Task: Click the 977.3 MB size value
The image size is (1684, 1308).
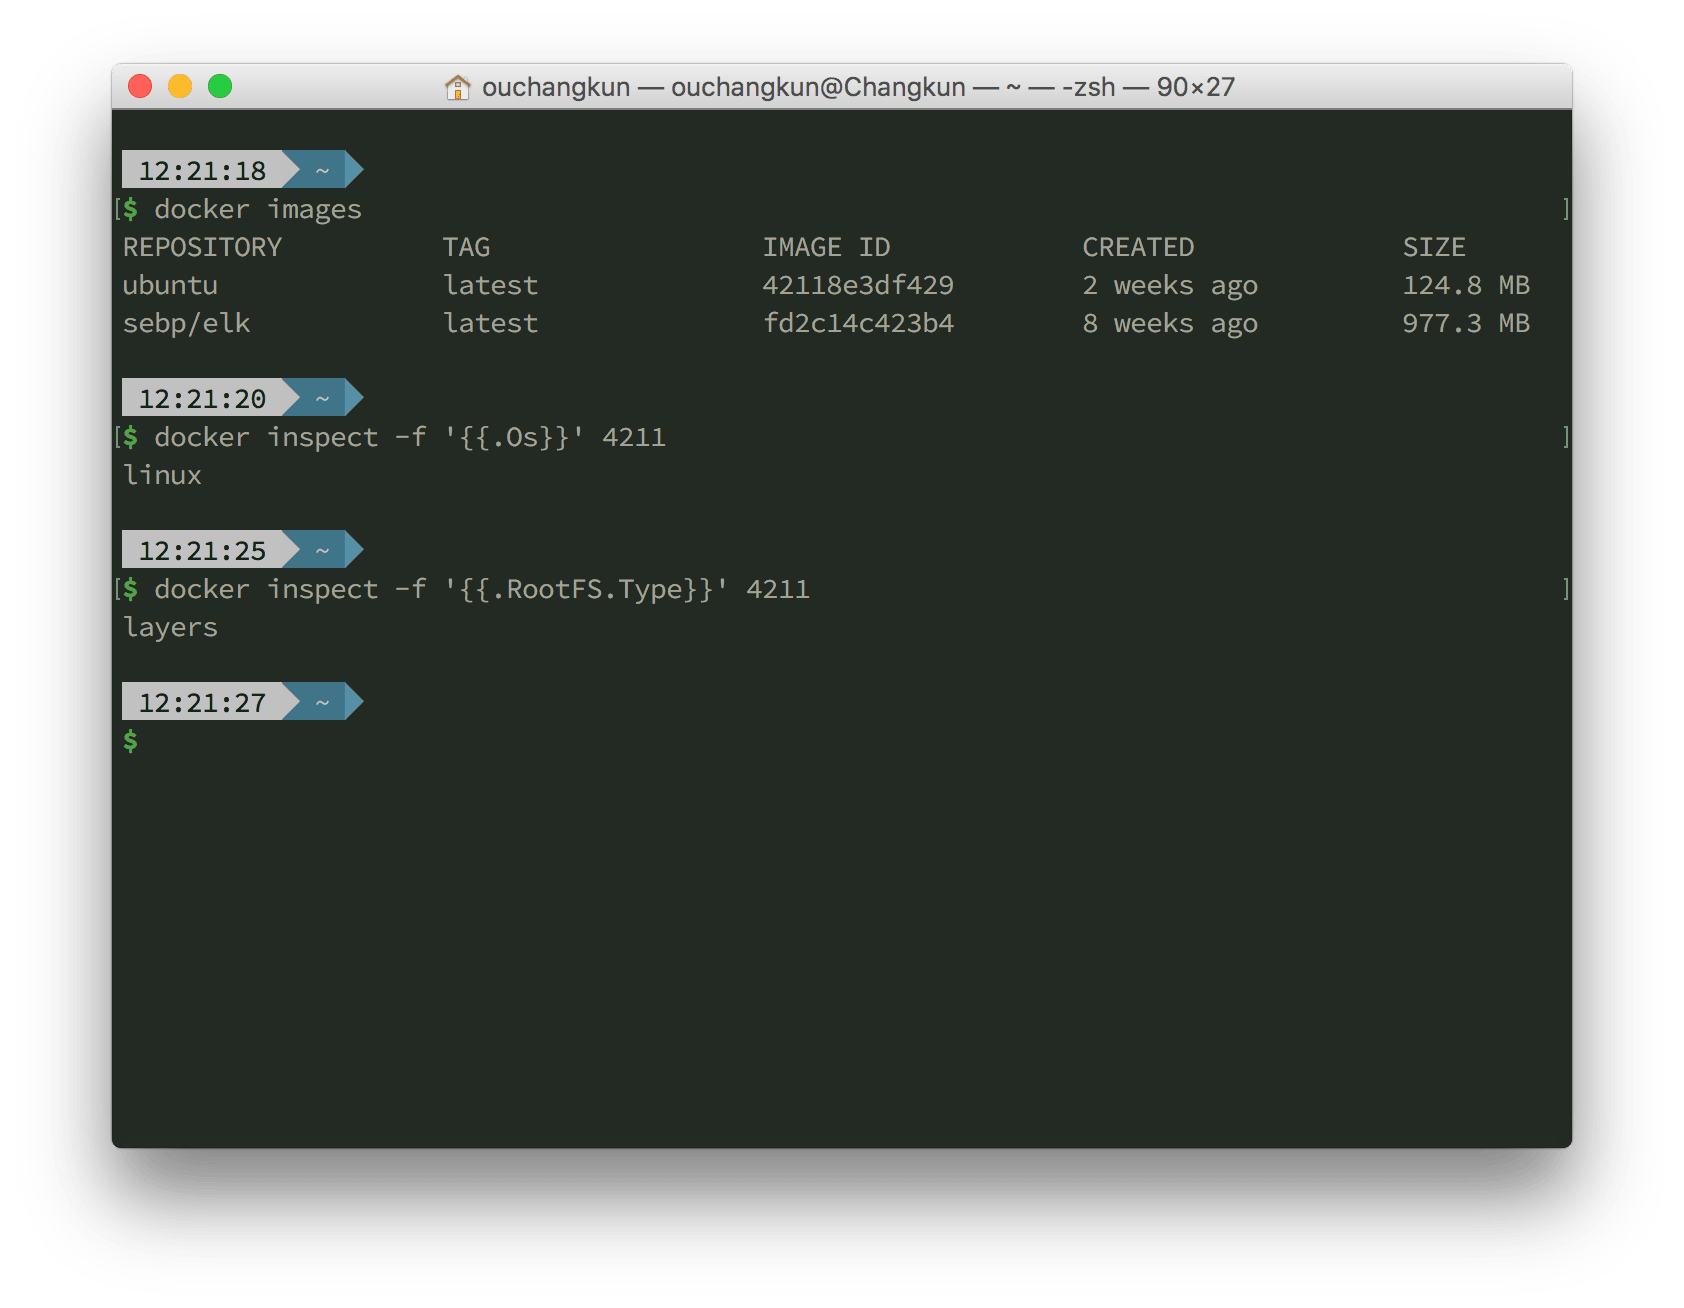Action: click(1465, 323)
